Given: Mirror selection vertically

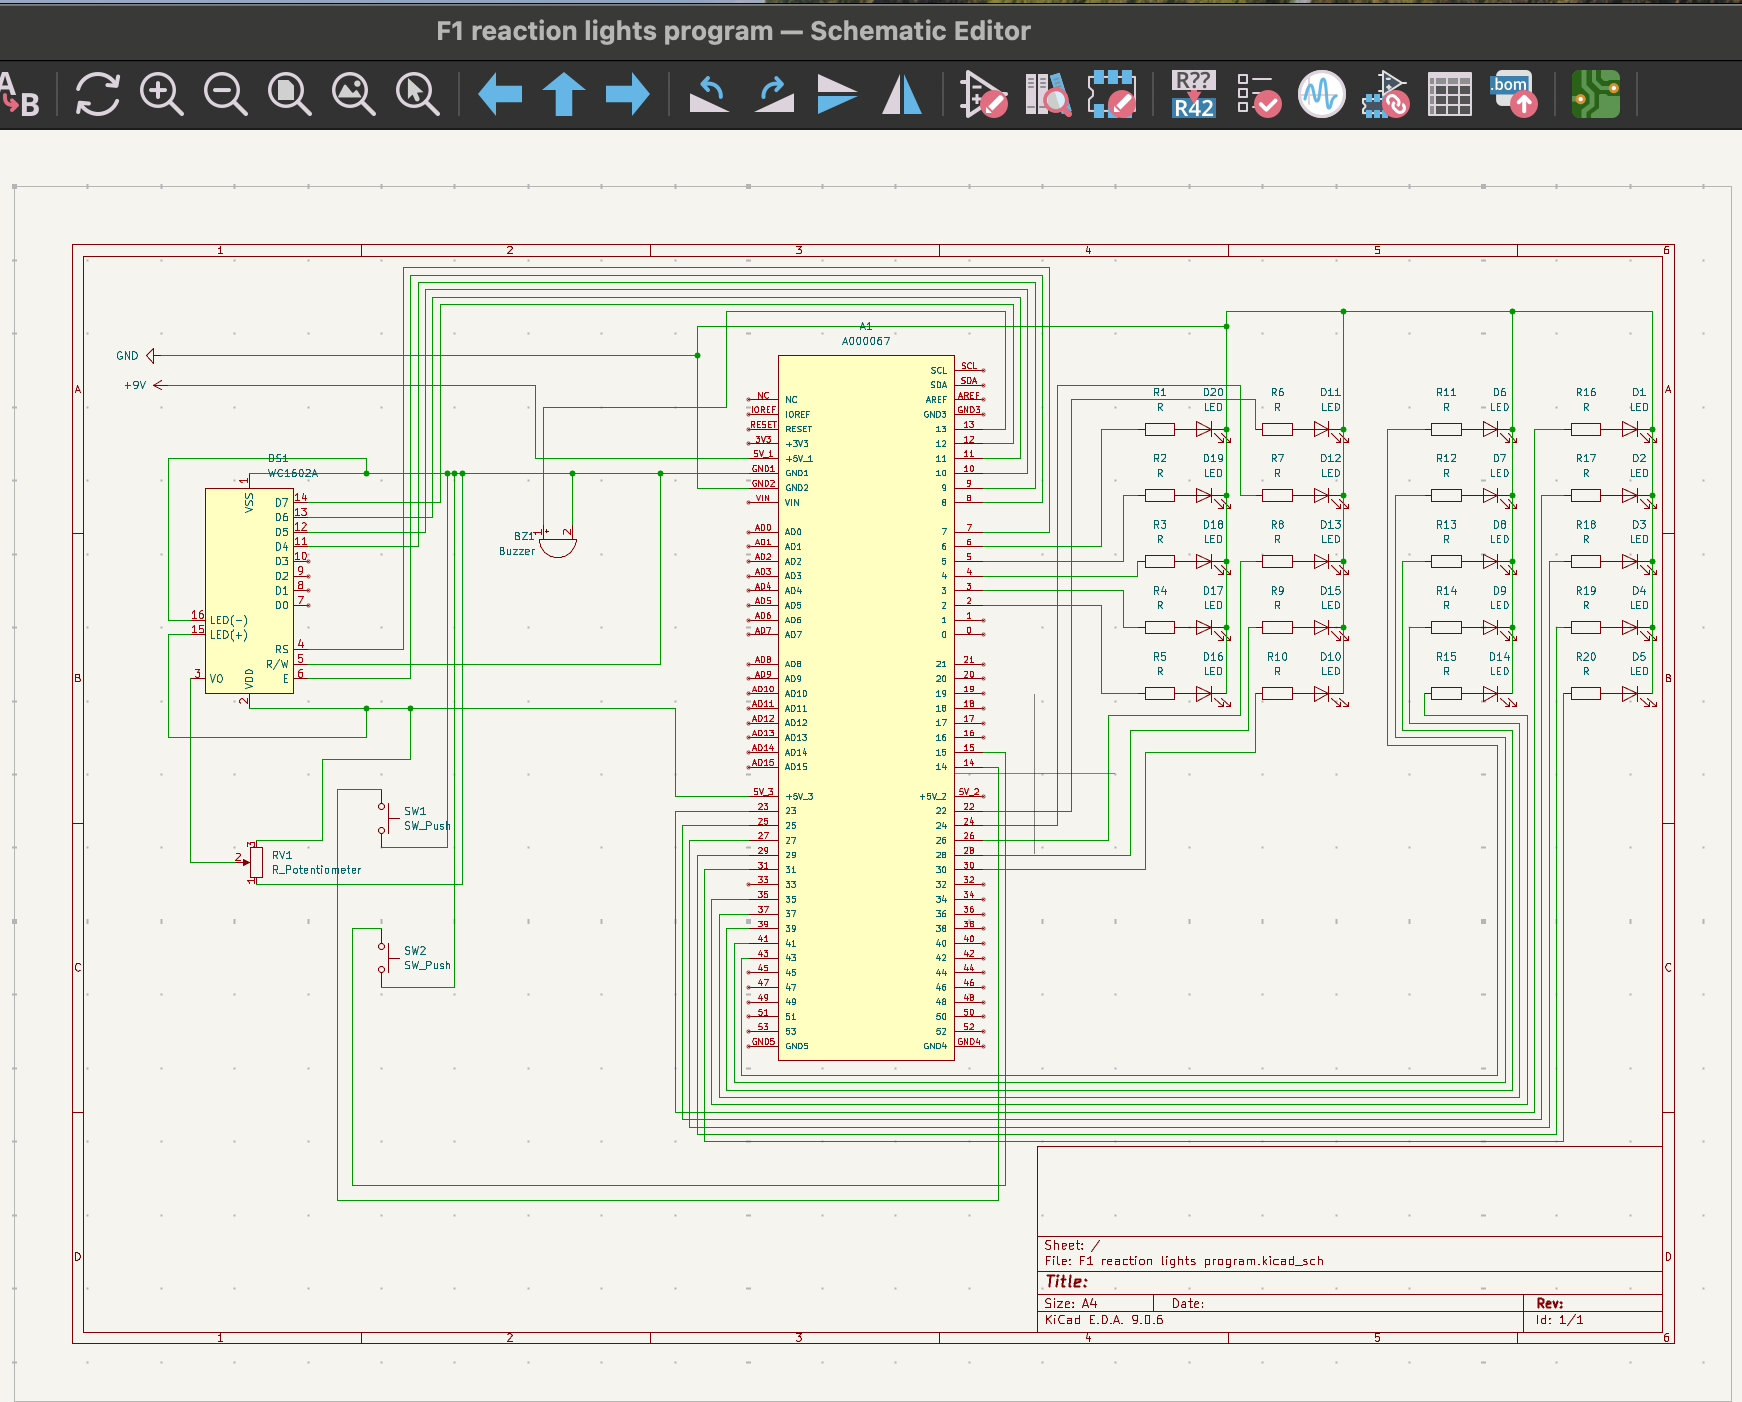Looking at the screenshot, I should (x=837, y=95).
